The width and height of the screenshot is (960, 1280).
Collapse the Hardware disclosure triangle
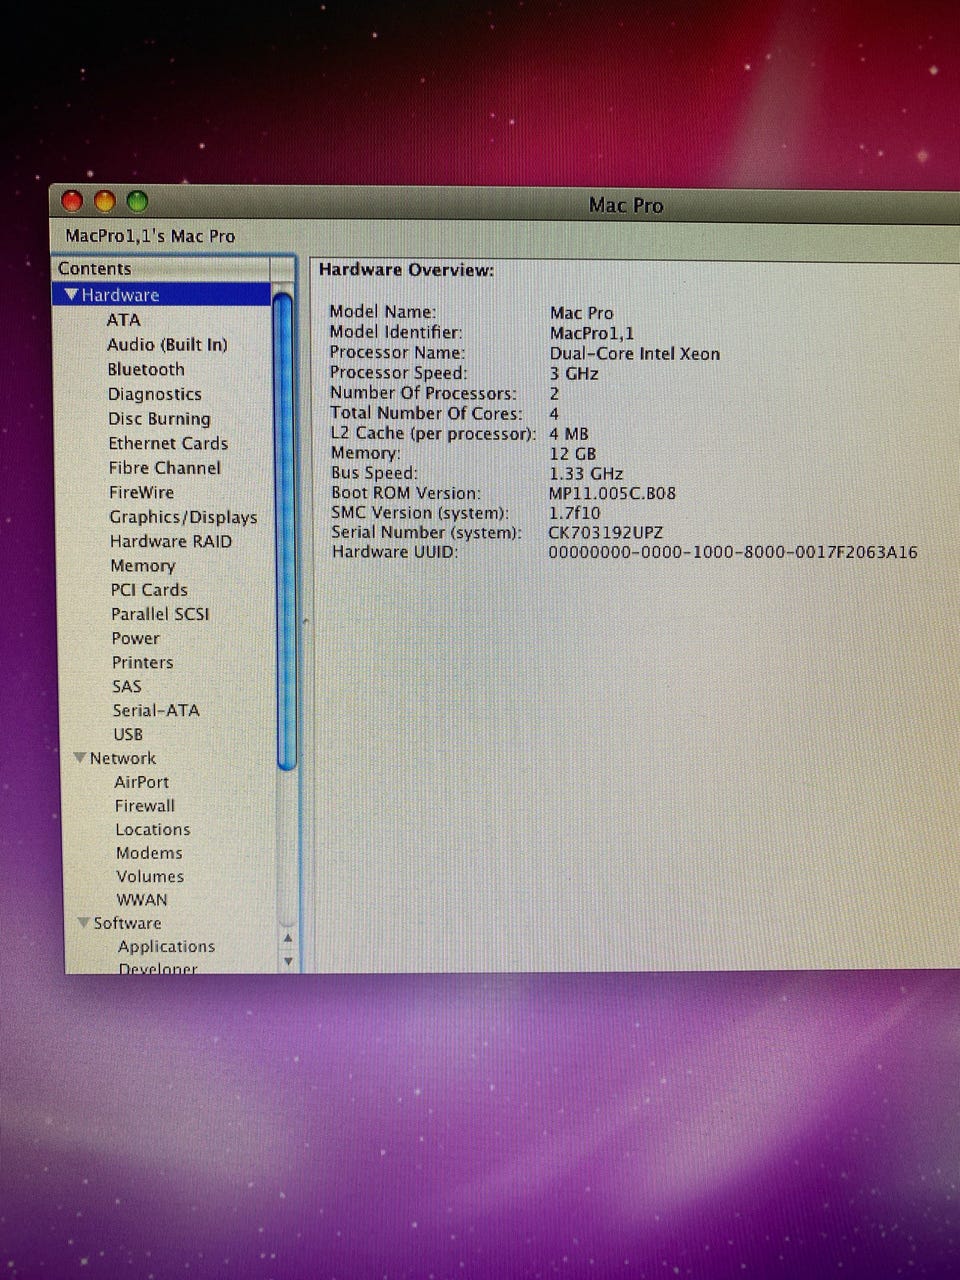(x=71, y=295)
